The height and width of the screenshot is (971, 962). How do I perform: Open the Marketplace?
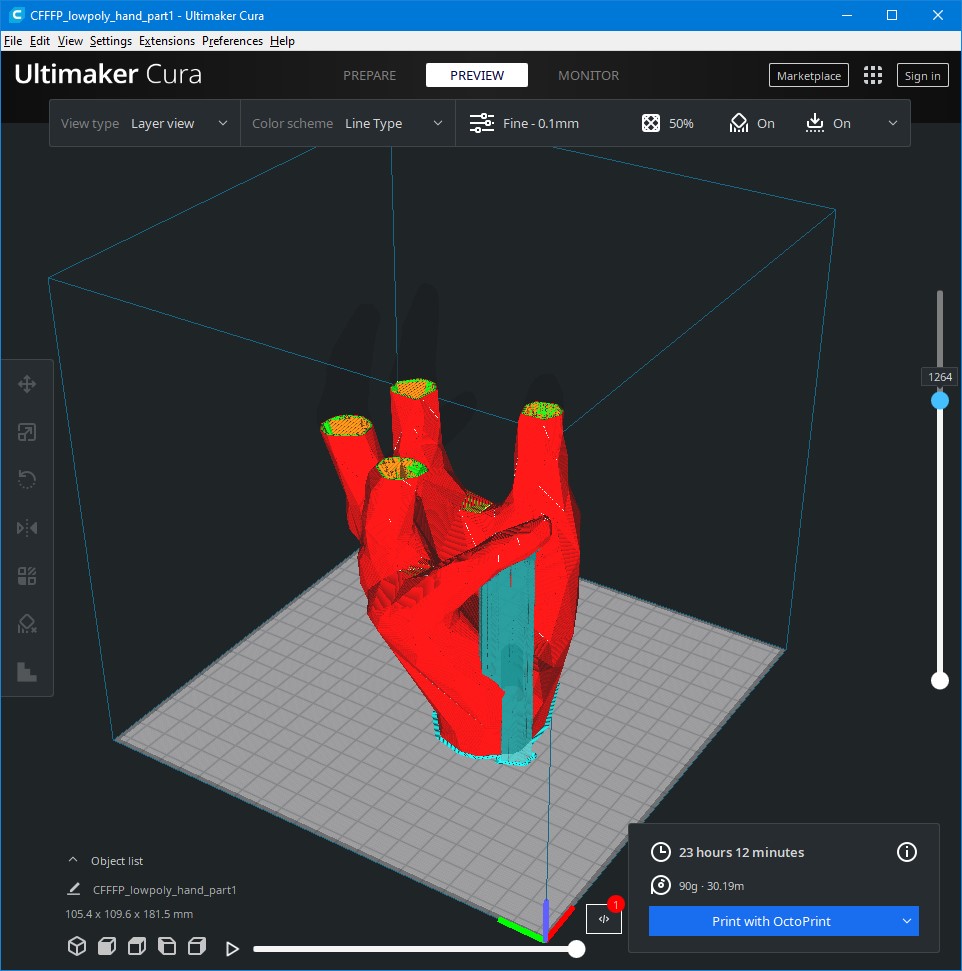pyautogui.click(x=808, y=76)
